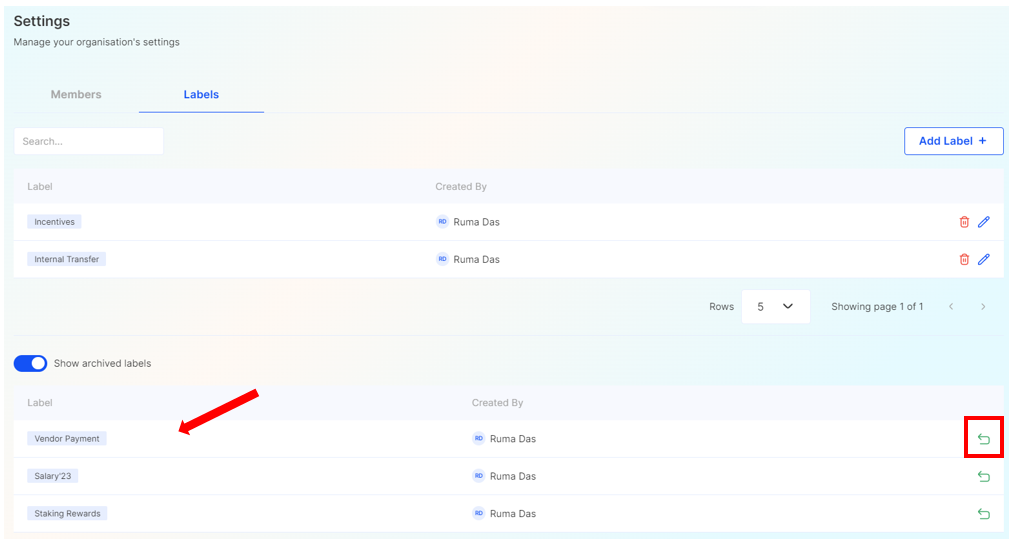Click the Vendor Payment label tag
Screen dimensions: 1012x545
click(67, 439)
